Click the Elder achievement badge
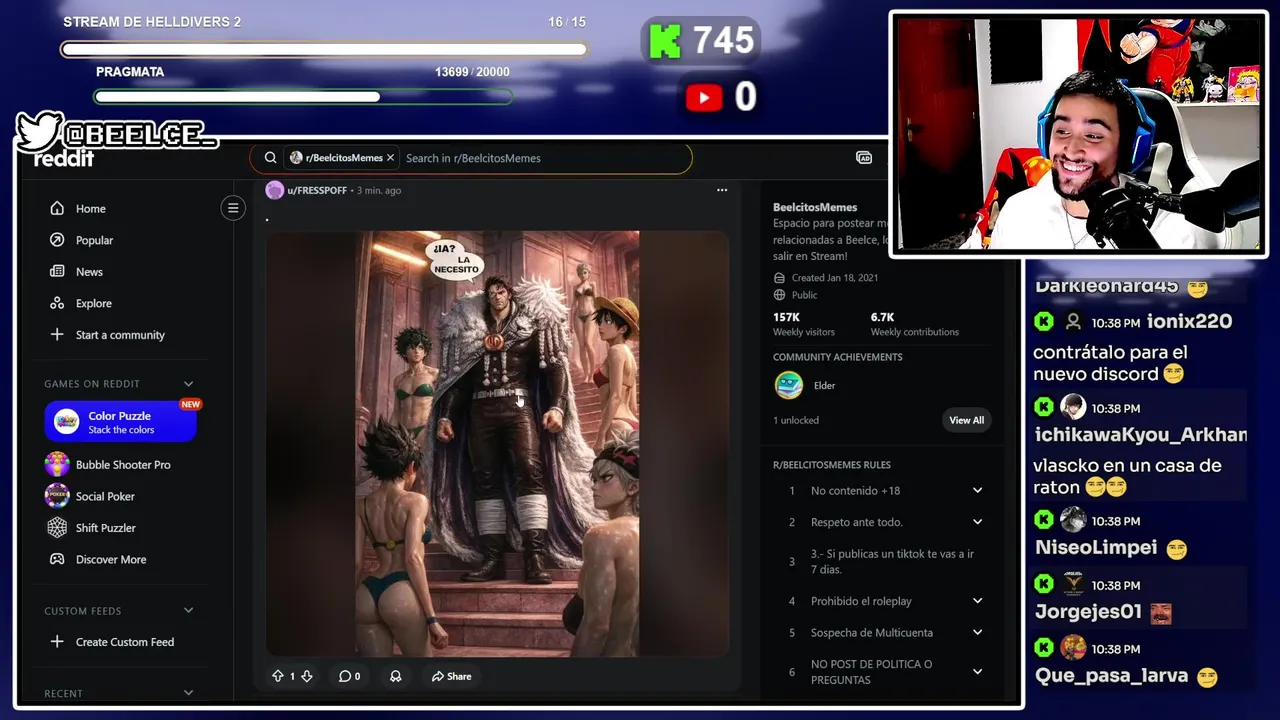Screen dimensions: 1280x720 pyautogui.click(x=789, y=385)
